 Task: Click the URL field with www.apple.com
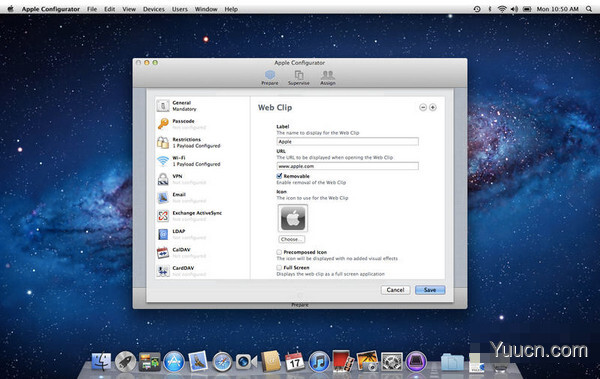click(347, 166)
